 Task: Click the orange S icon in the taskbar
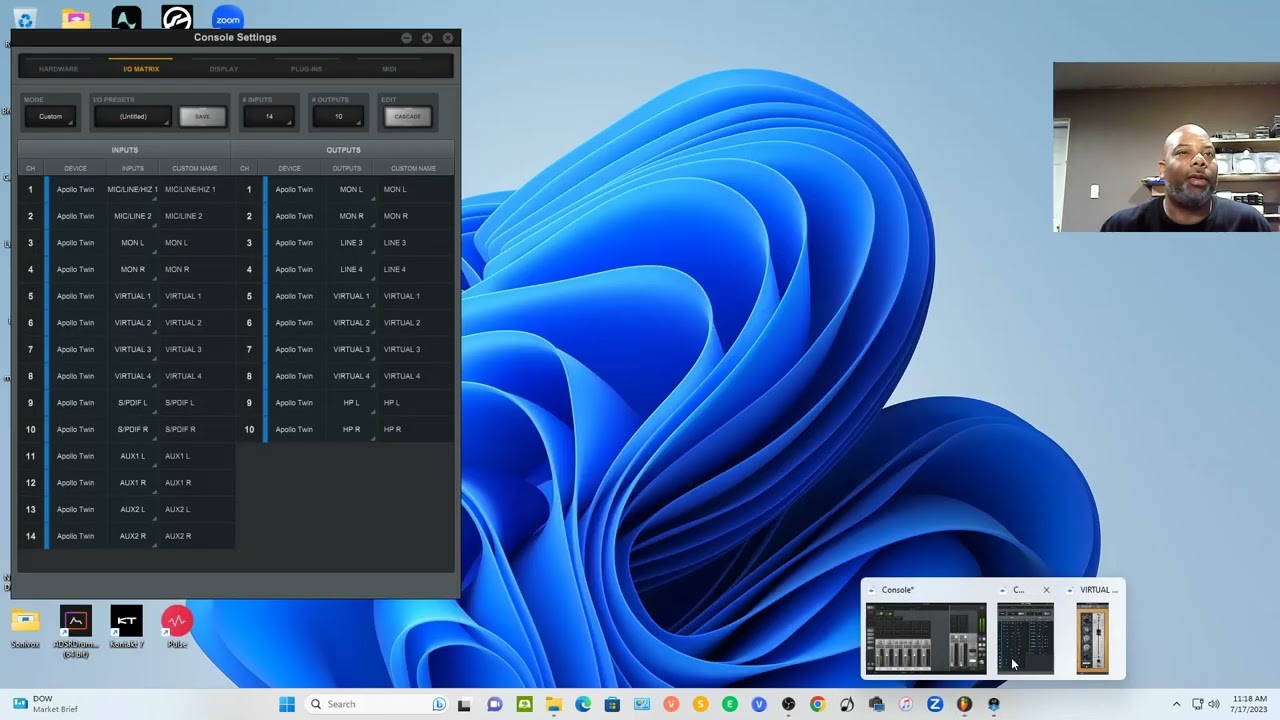pyautogui.click(x=700, y=704)
